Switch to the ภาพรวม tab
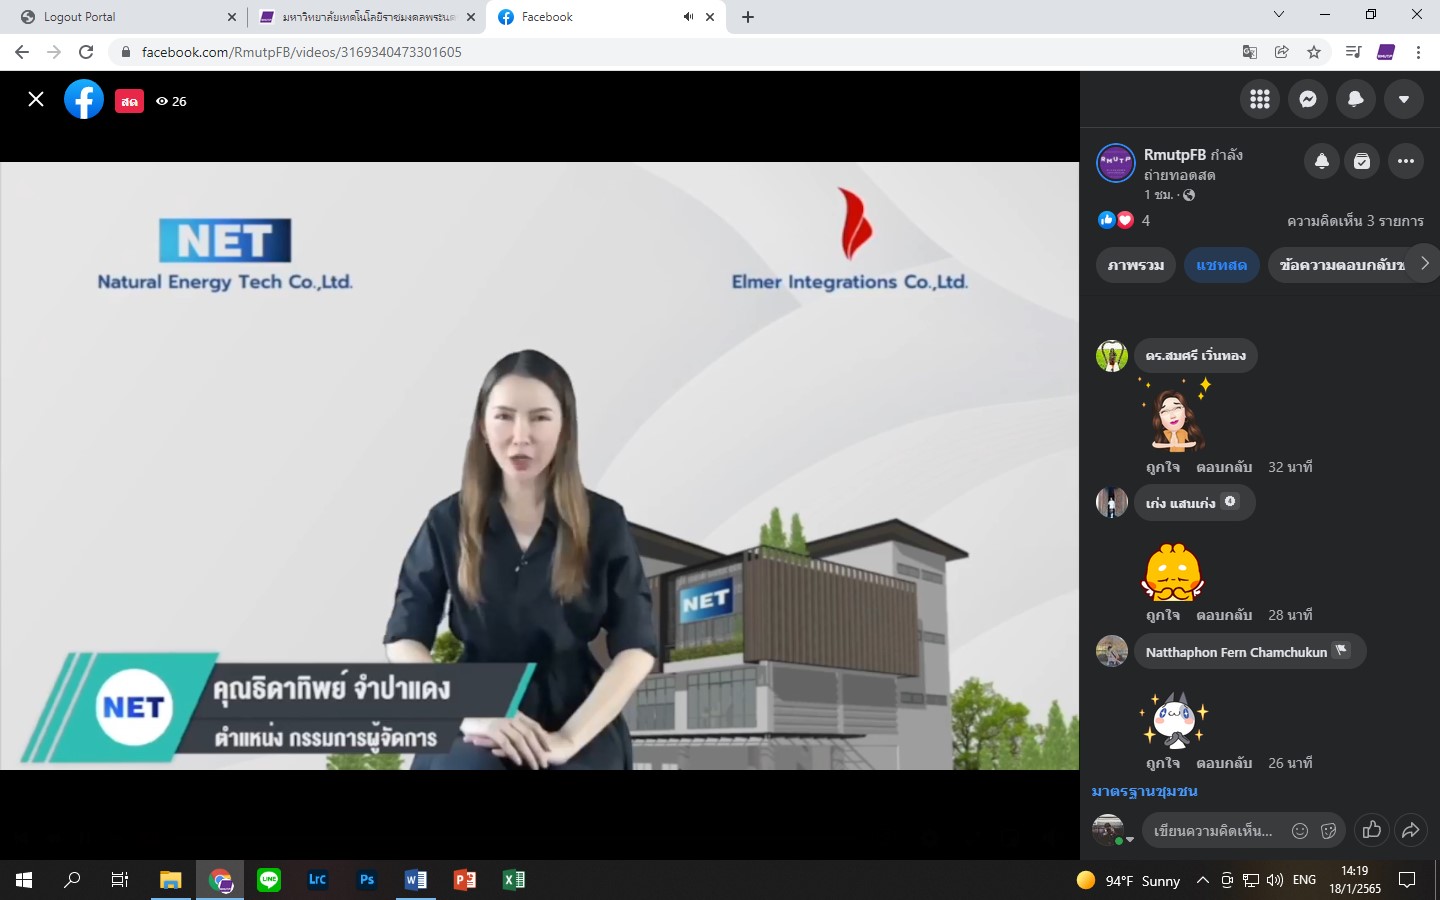 click(1135, 265)
